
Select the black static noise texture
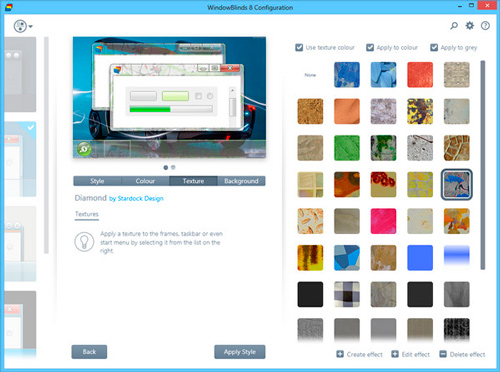pyautogui.click(x=457, y=330)
